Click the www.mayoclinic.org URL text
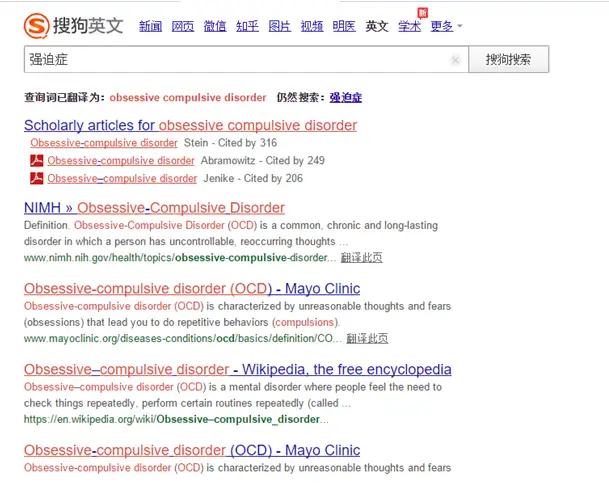 [183, 339]
